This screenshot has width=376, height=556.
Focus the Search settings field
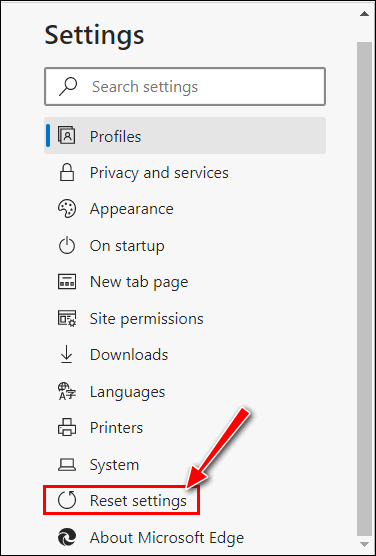pos(185,87)
